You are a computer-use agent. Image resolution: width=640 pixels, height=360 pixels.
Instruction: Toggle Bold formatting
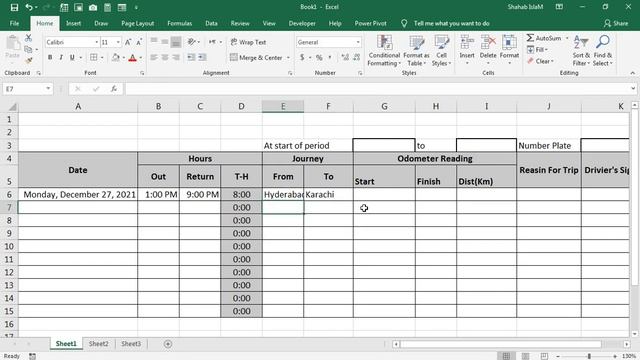(x=50, y=58)
